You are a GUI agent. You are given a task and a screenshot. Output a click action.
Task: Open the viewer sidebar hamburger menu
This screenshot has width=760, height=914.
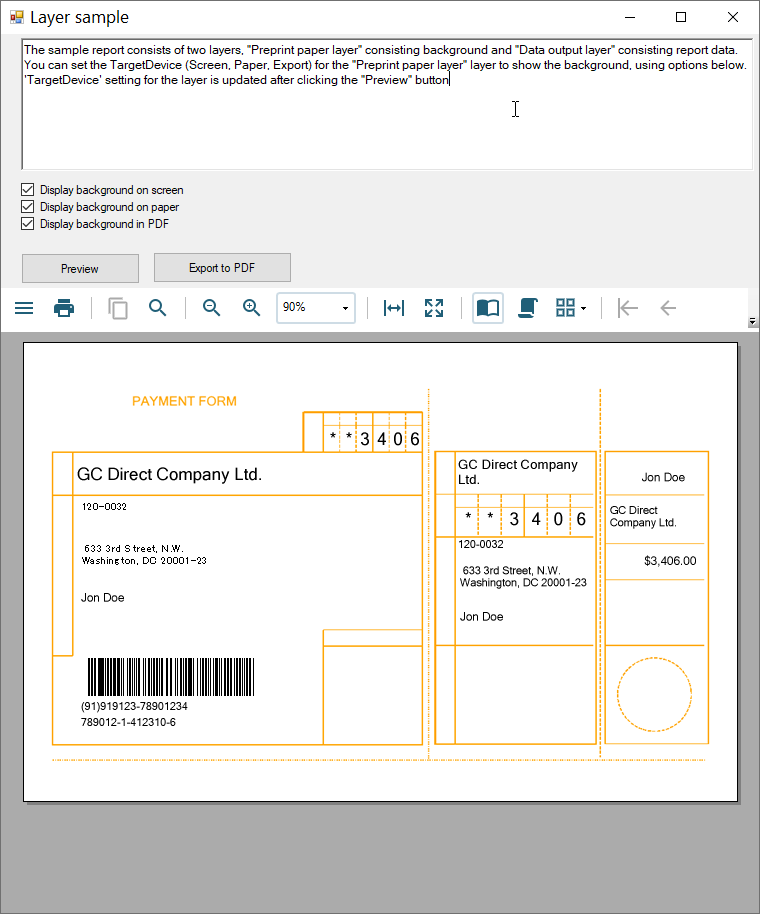coord(24,308)
